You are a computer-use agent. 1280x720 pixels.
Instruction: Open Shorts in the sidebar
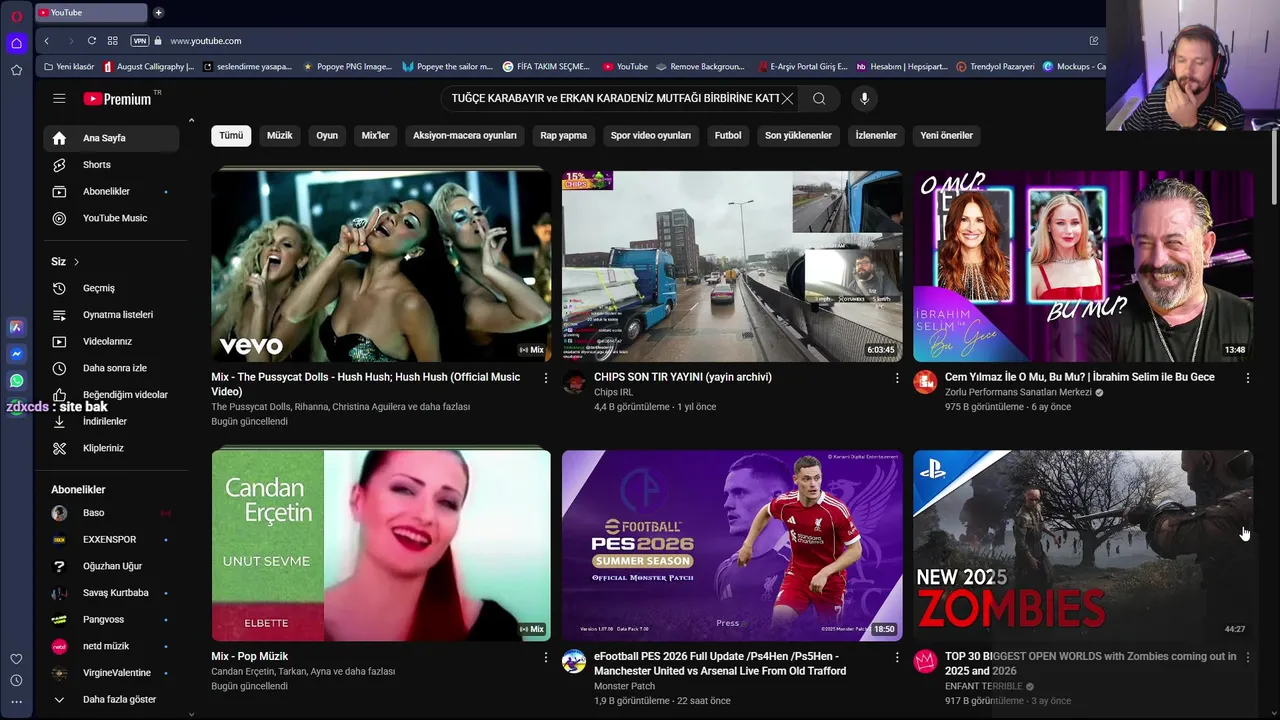pyautogui.click(x=111, y=165)
